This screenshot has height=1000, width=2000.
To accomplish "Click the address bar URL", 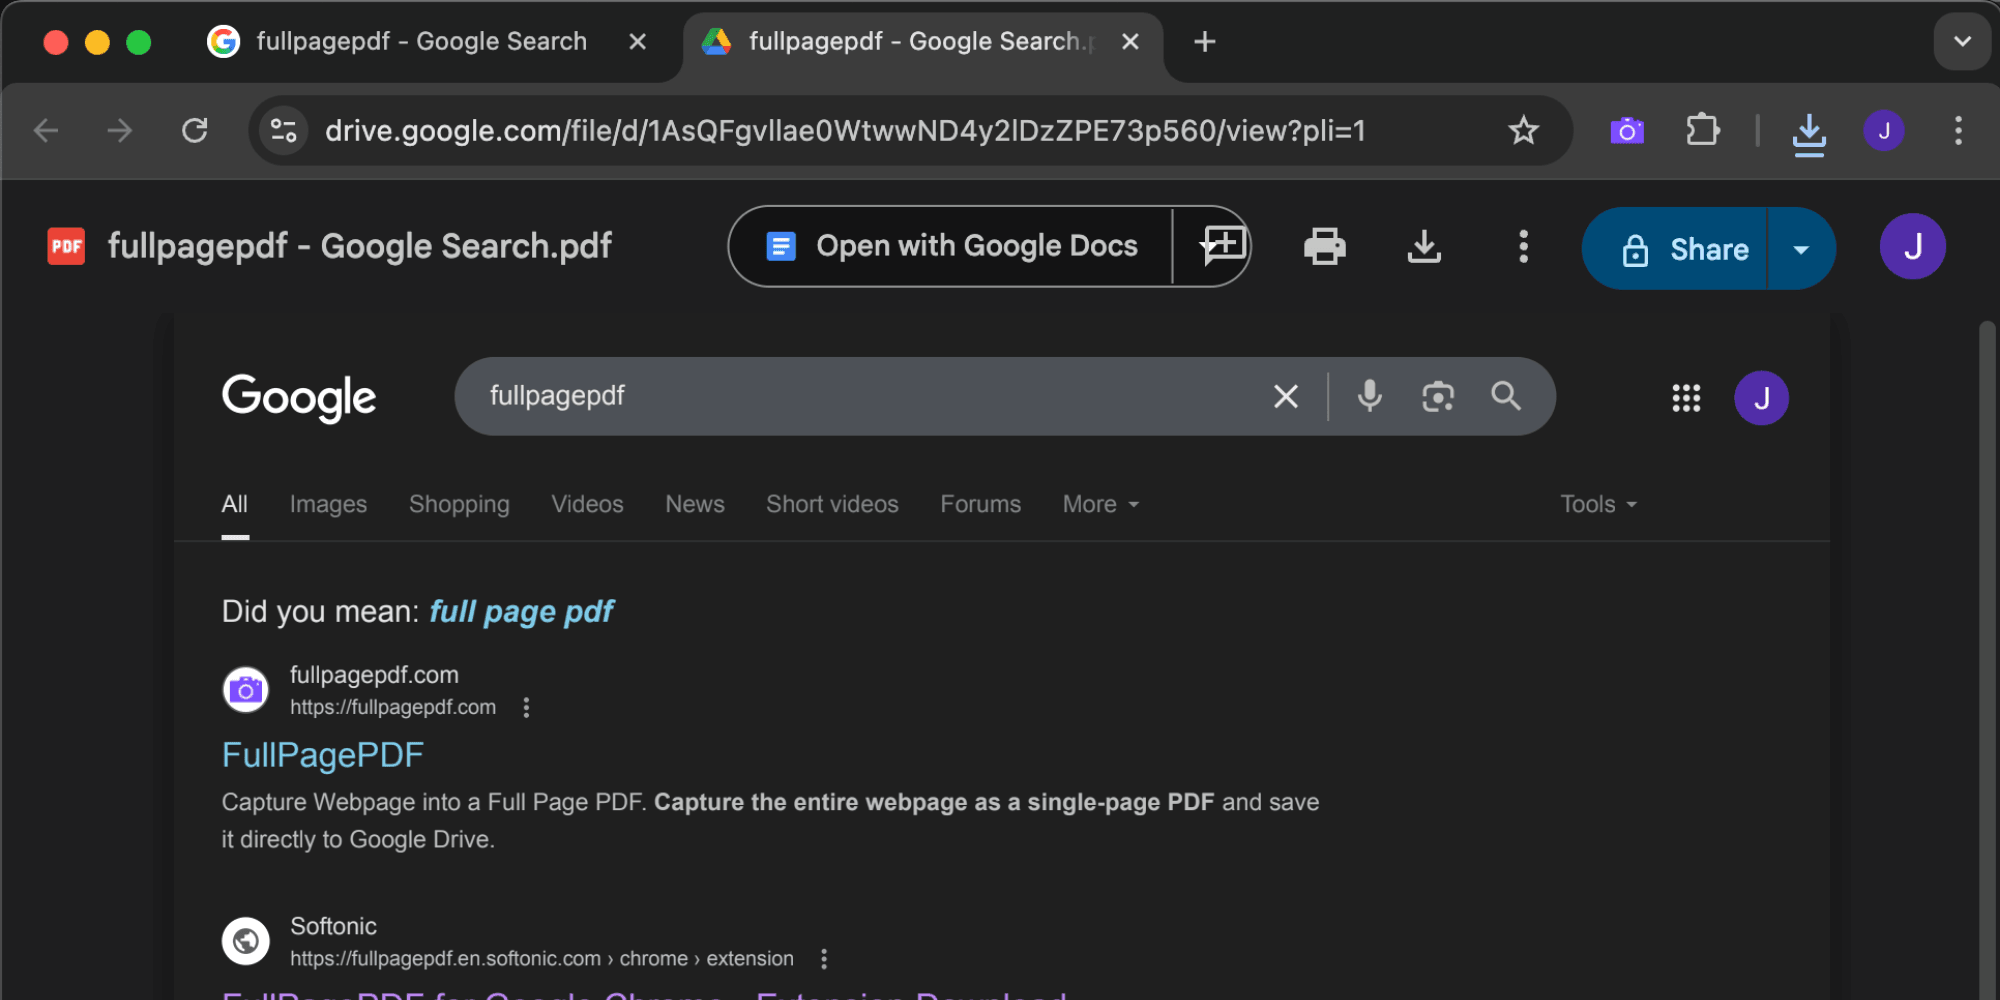I will coord(845,130).
